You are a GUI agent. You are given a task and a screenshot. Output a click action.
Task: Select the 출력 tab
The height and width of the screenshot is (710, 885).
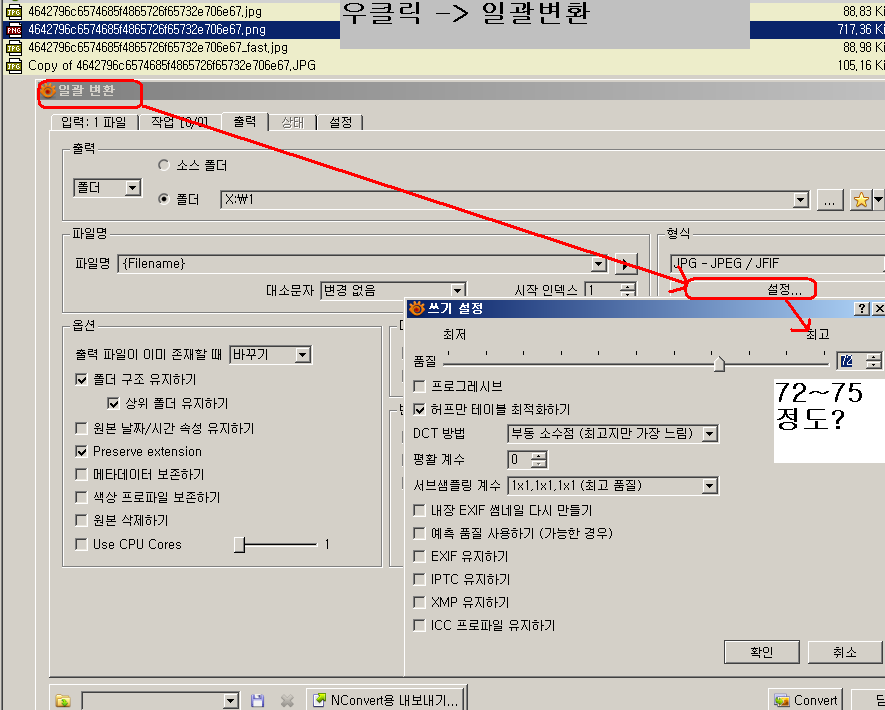tap(245, 121)
